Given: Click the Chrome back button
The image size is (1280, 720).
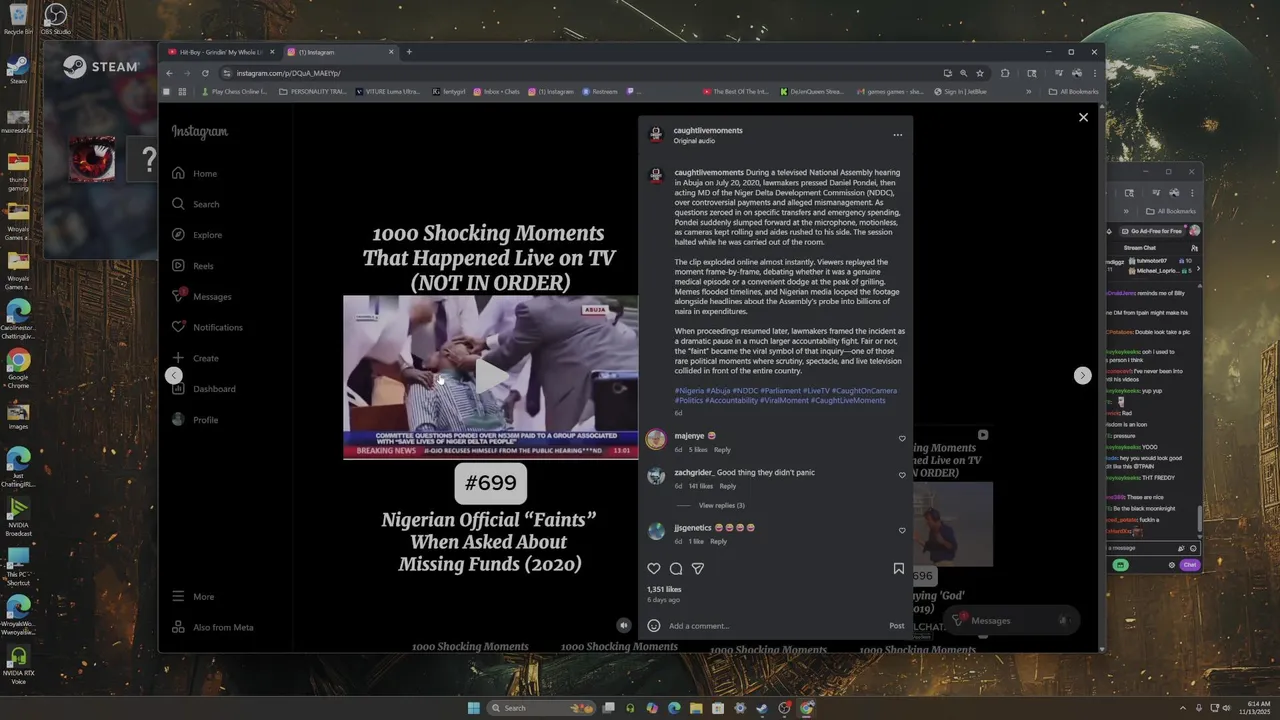Looking at the screenshot, I should [169, 73].
